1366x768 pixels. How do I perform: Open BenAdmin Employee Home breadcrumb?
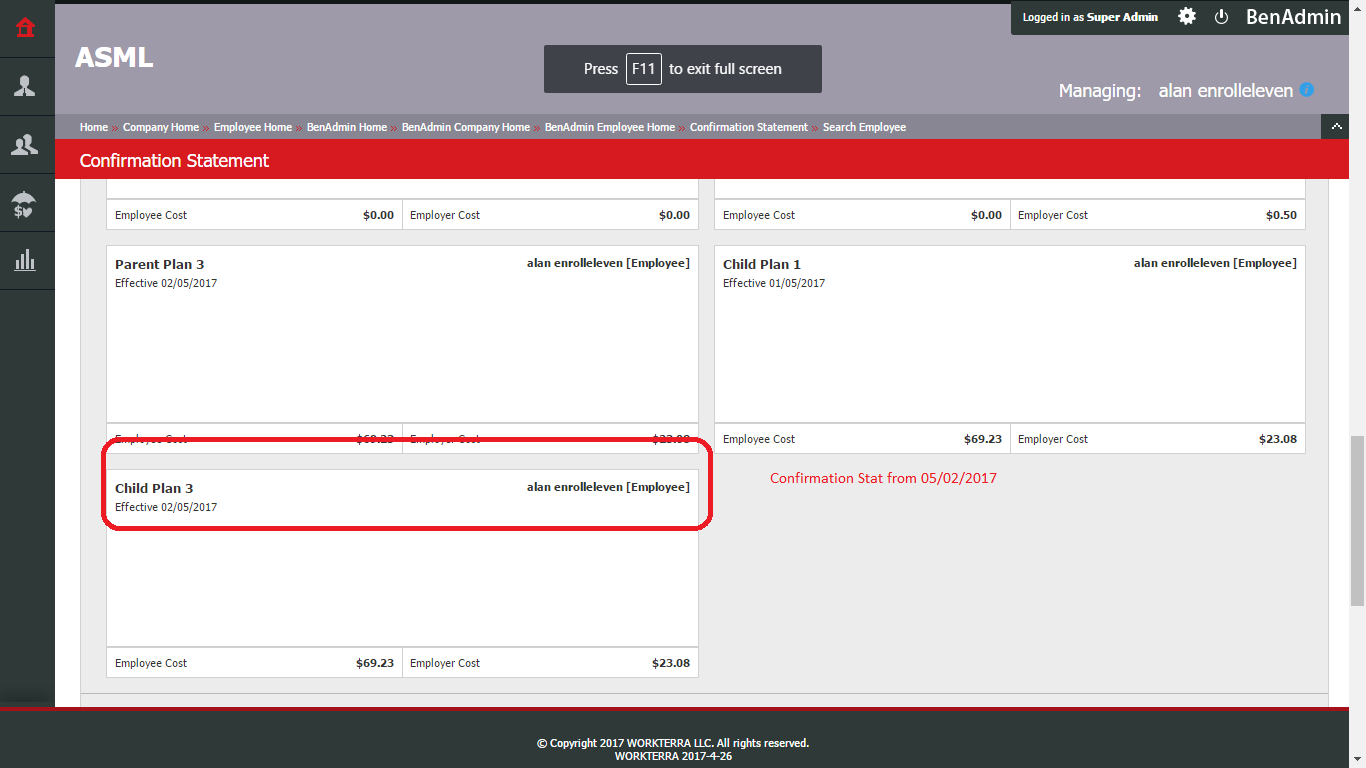tap(610, 127)
